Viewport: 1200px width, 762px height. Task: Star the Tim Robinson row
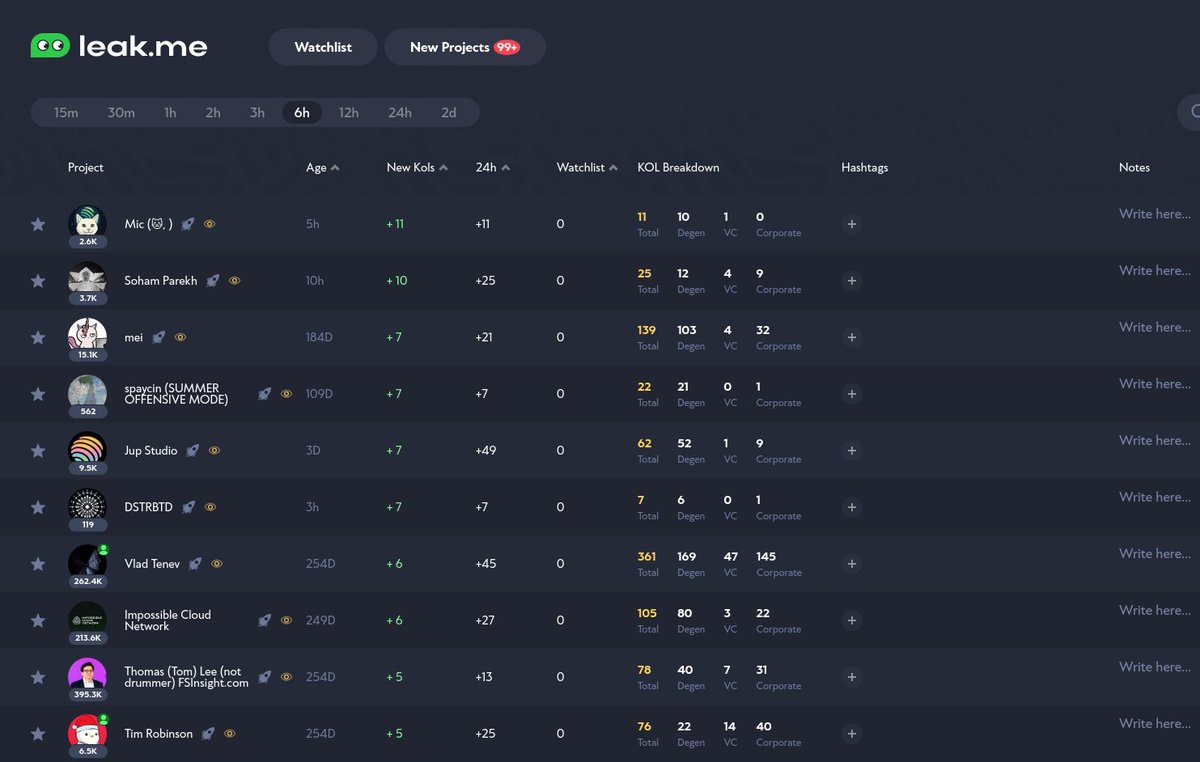click(38, 734)
